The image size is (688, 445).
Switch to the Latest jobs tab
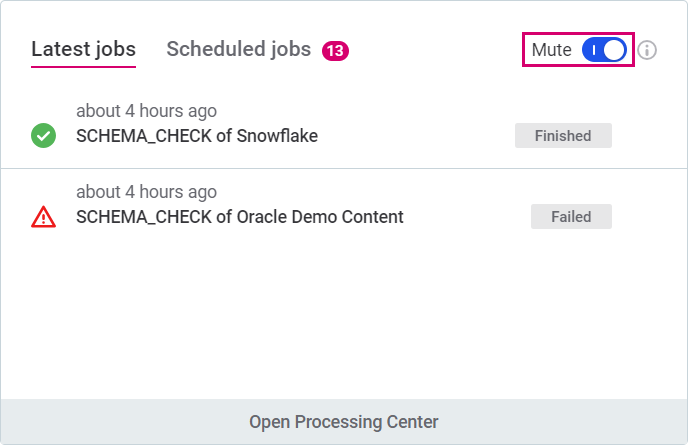pos(83,49)
